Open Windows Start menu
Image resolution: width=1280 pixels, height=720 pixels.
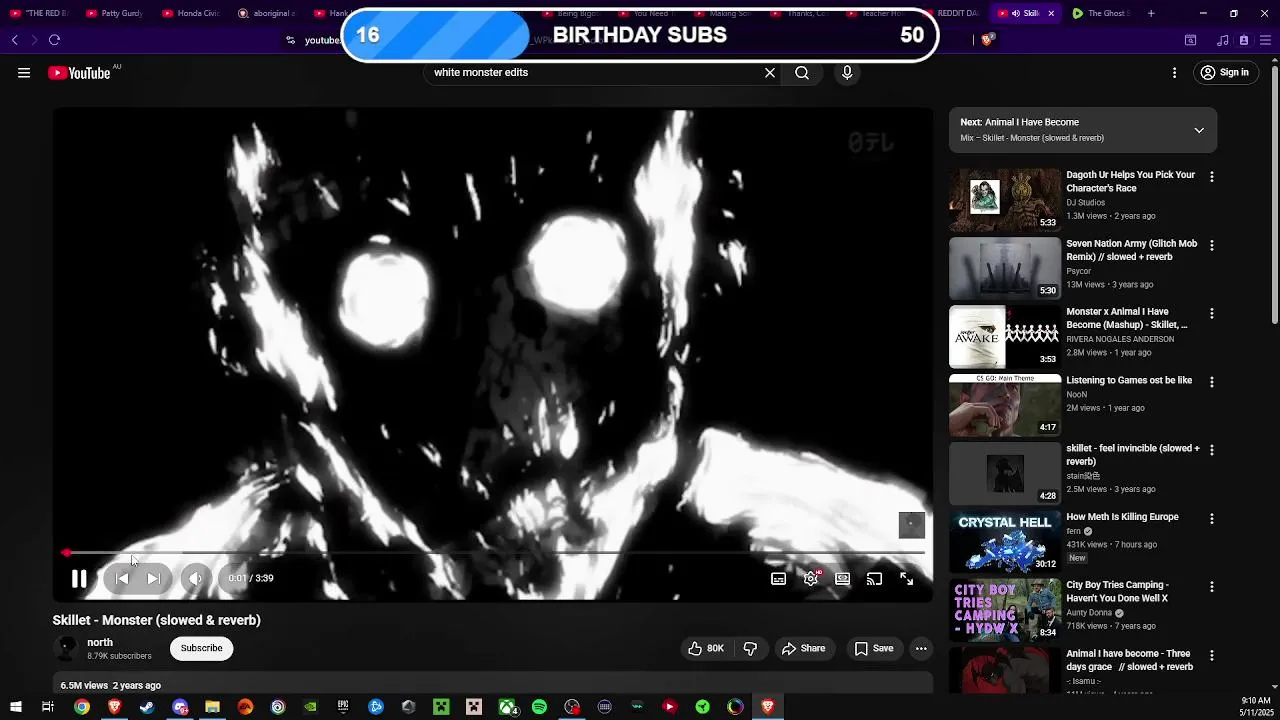(16, 707)
